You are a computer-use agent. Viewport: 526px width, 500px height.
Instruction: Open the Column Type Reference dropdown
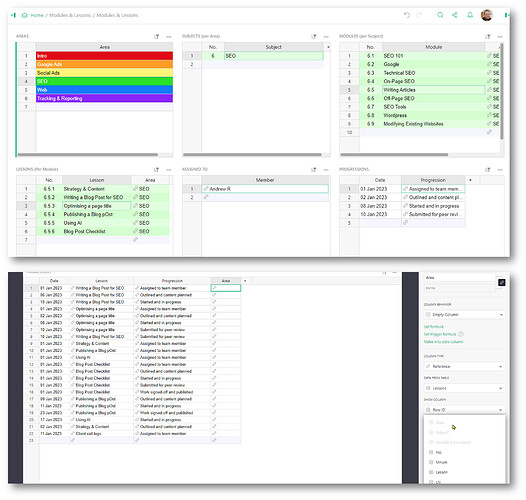tap(464, 366)
